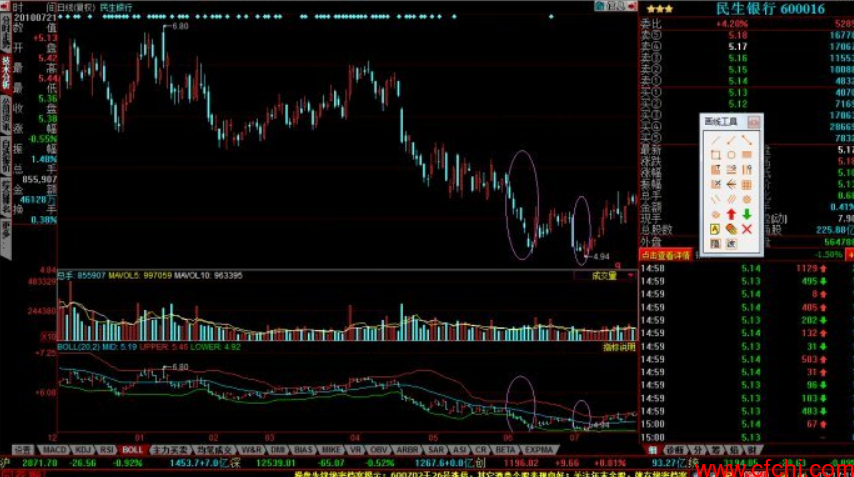Place a green down-arrow marker
Image resolution: width=854 pixels, height=477 pixels.
[x=747, y=215]
